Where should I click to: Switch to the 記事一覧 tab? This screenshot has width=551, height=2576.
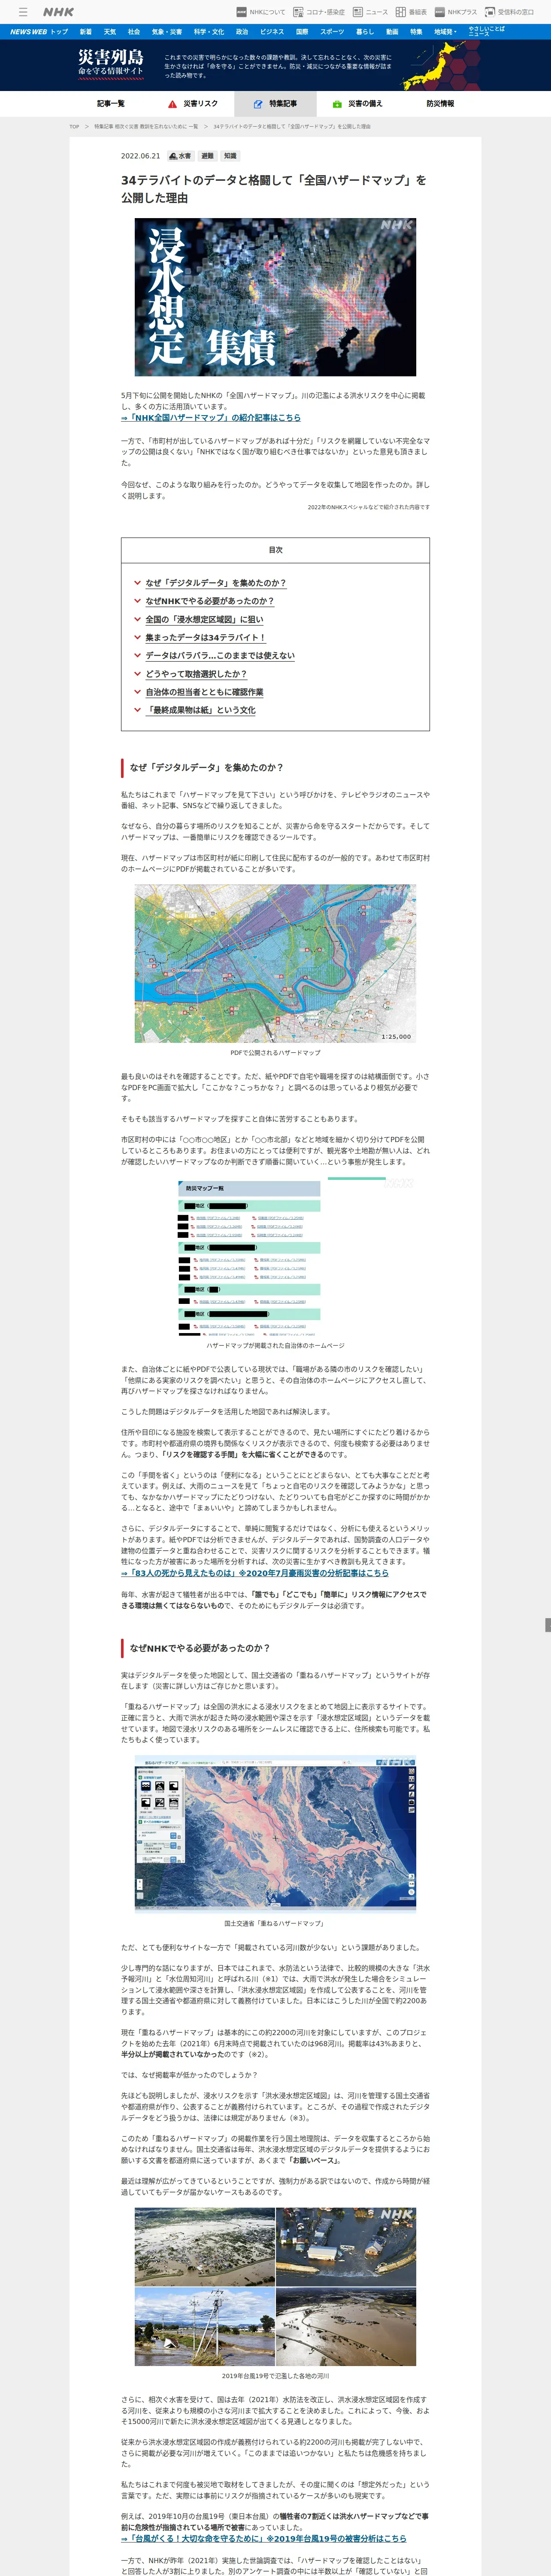[x=111, y=103]
